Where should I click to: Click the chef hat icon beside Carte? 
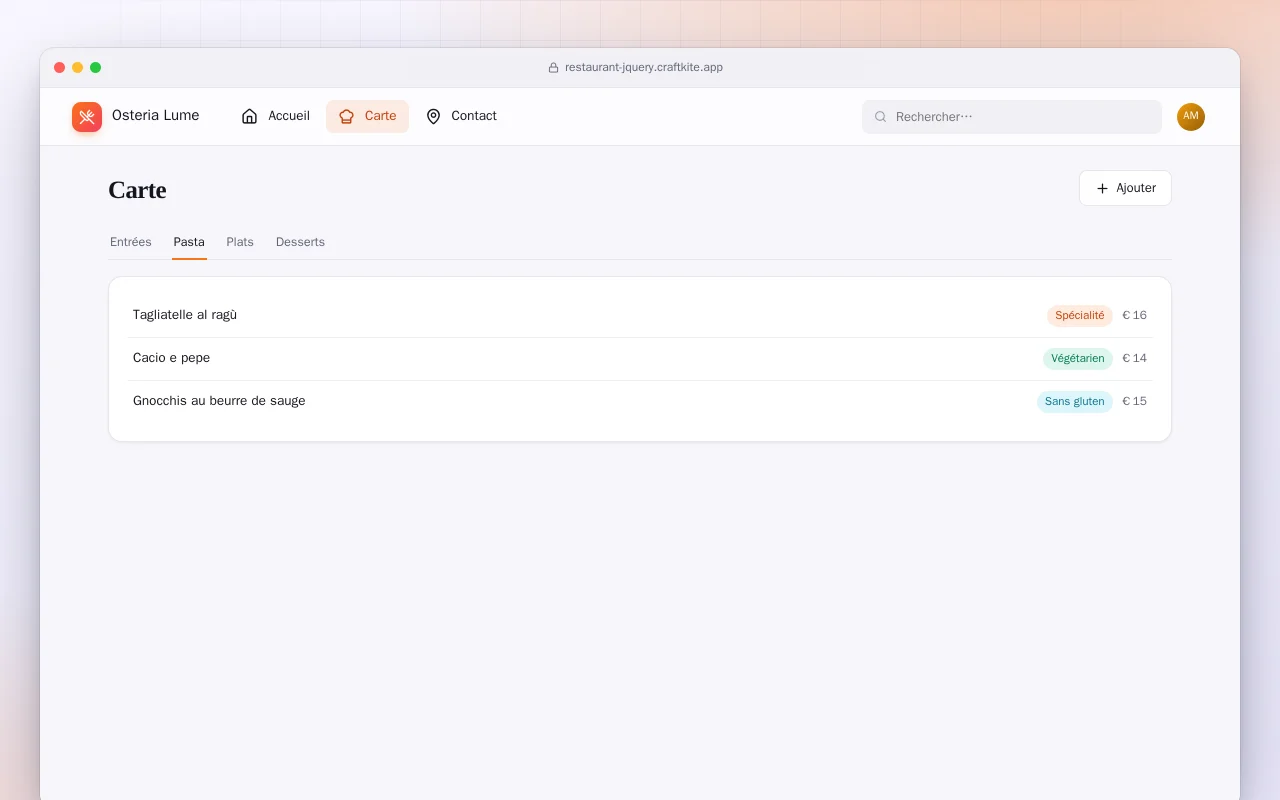pyautogui.click(x=347, y=116)
